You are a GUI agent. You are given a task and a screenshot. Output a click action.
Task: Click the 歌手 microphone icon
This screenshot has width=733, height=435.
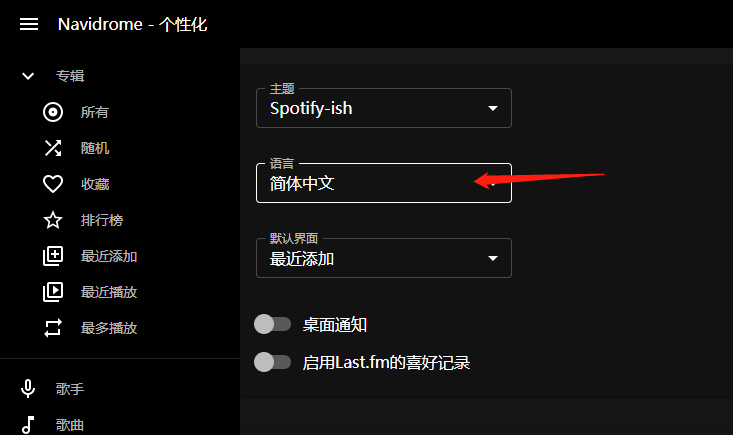28,389
